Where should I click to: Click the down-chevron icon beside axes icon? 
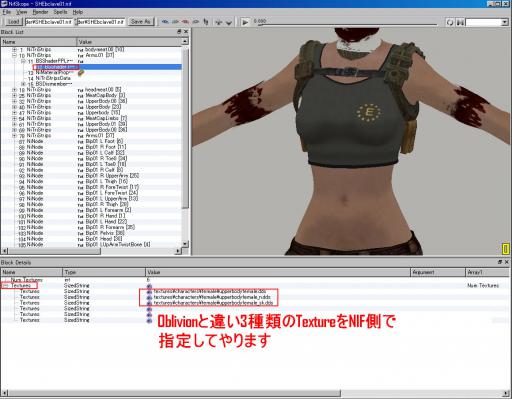coord(229,23)
